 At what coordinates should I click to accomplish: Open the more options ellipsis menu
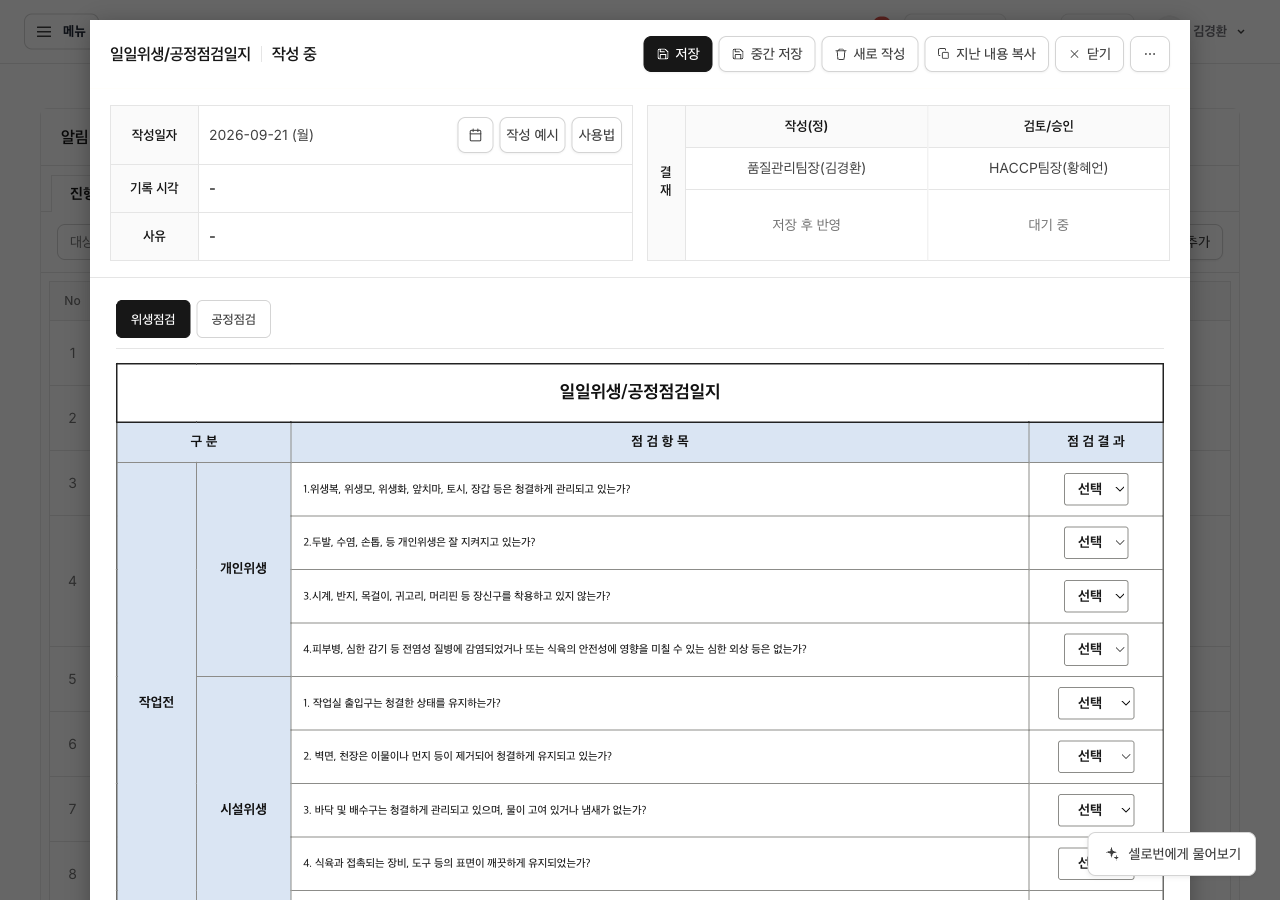pos(1150,54)
